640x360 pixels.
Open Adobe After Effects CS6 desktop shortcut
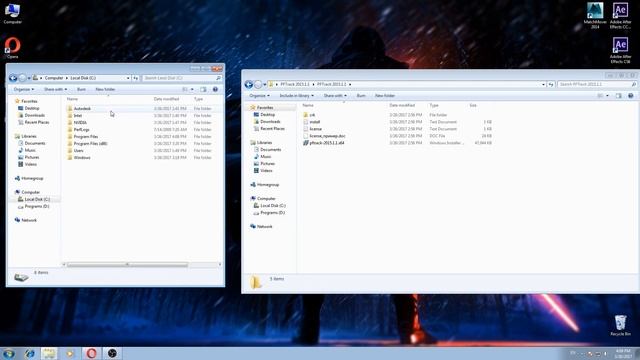620,50
